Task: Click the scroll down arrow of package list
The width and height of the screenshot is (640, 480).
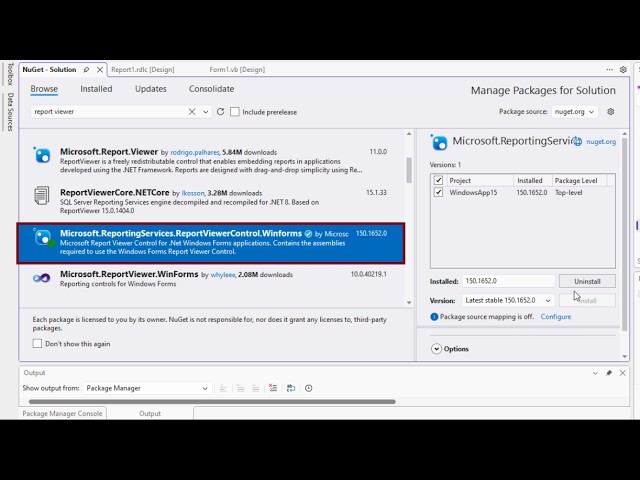Action: point(409,302)
